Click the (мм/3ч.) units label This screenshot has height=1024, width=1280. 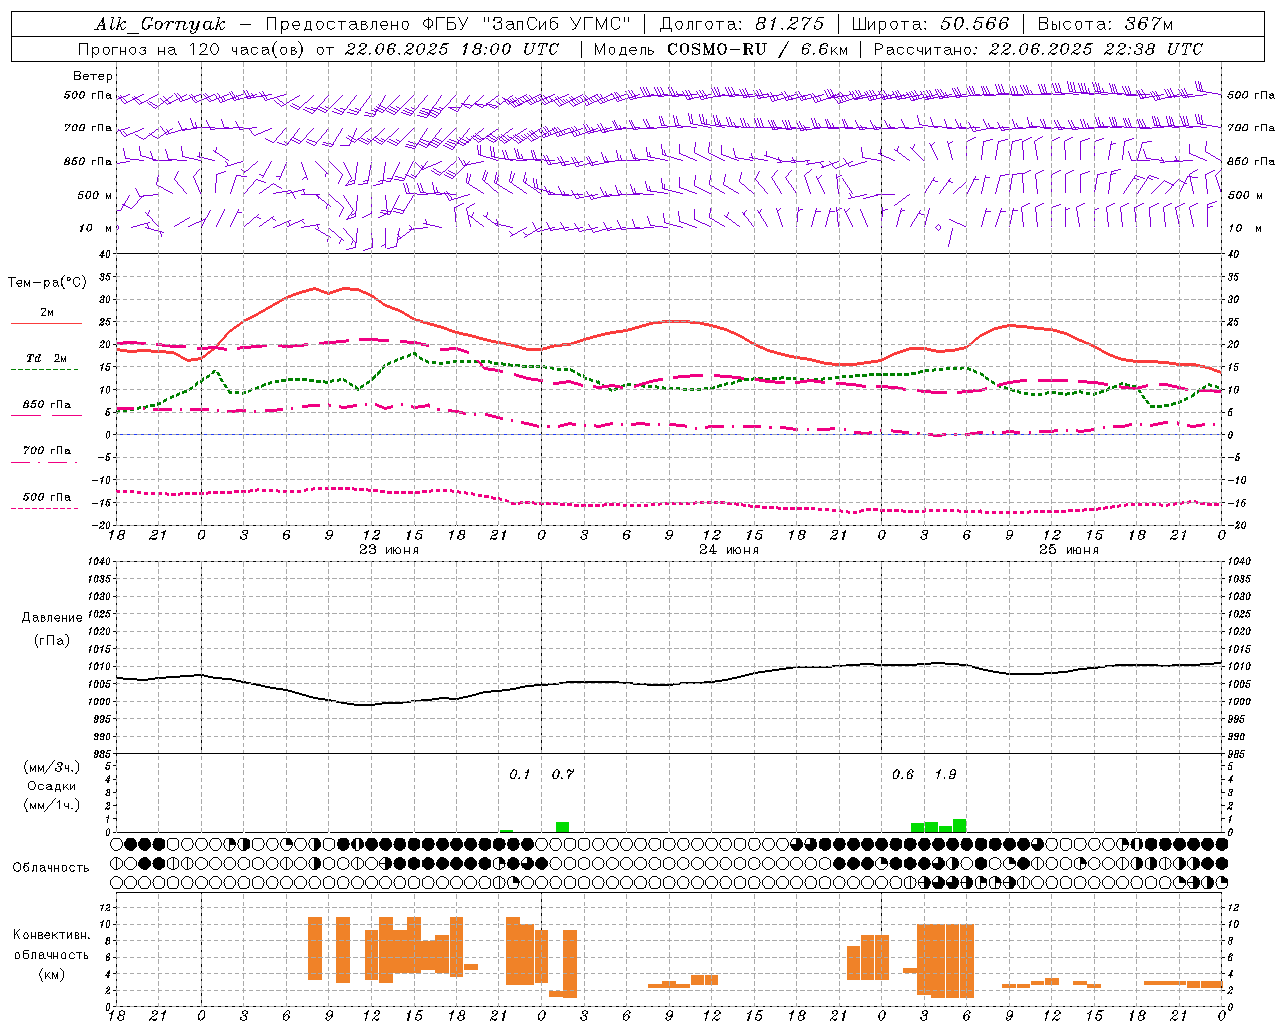pos(51,767)
